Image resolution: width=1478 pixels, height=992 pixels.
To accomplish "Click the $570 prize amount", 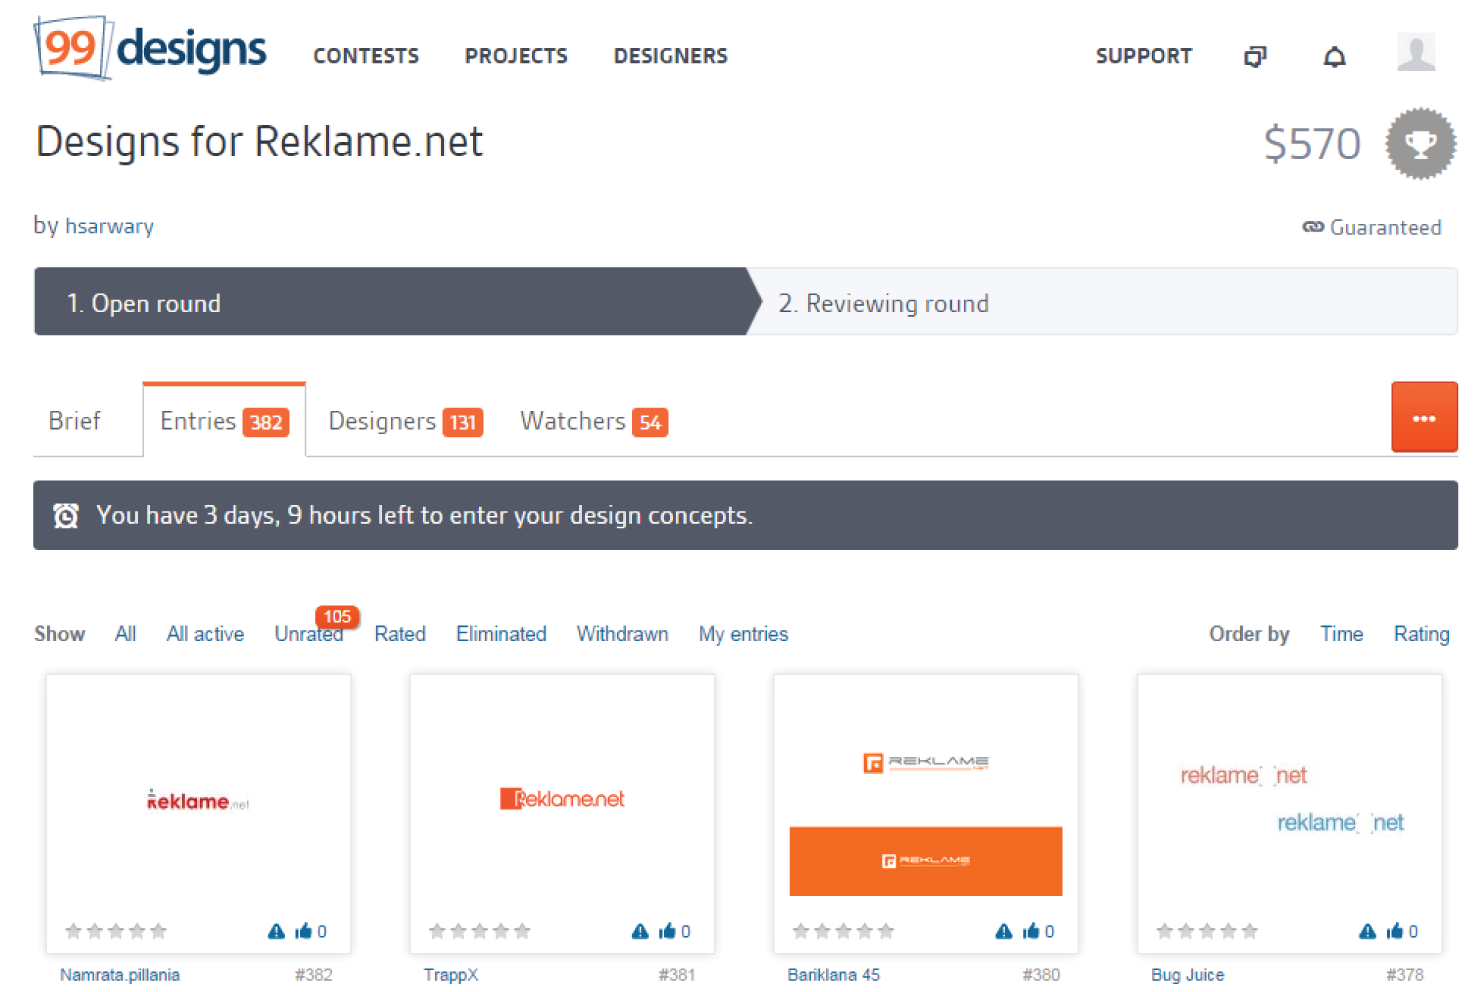I will click(1312, 144).
